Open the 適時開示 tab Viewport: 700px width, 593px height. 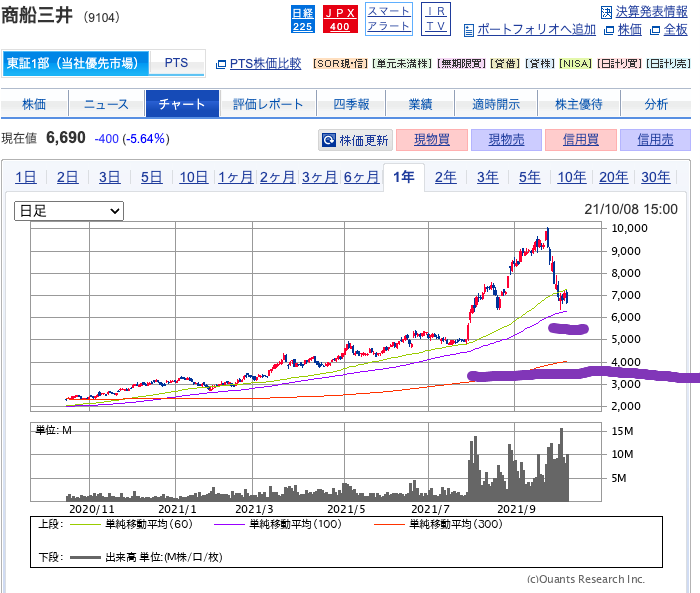pyautogui.click(x=496, y=104)
